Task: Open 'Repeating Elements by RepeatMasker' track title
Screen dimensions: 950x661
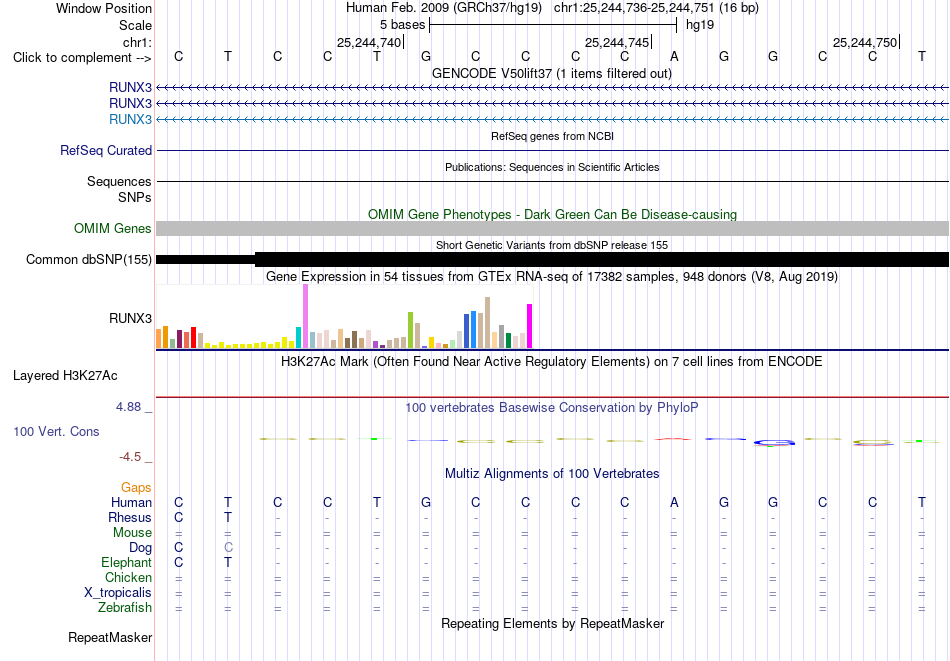Action: 552,624
